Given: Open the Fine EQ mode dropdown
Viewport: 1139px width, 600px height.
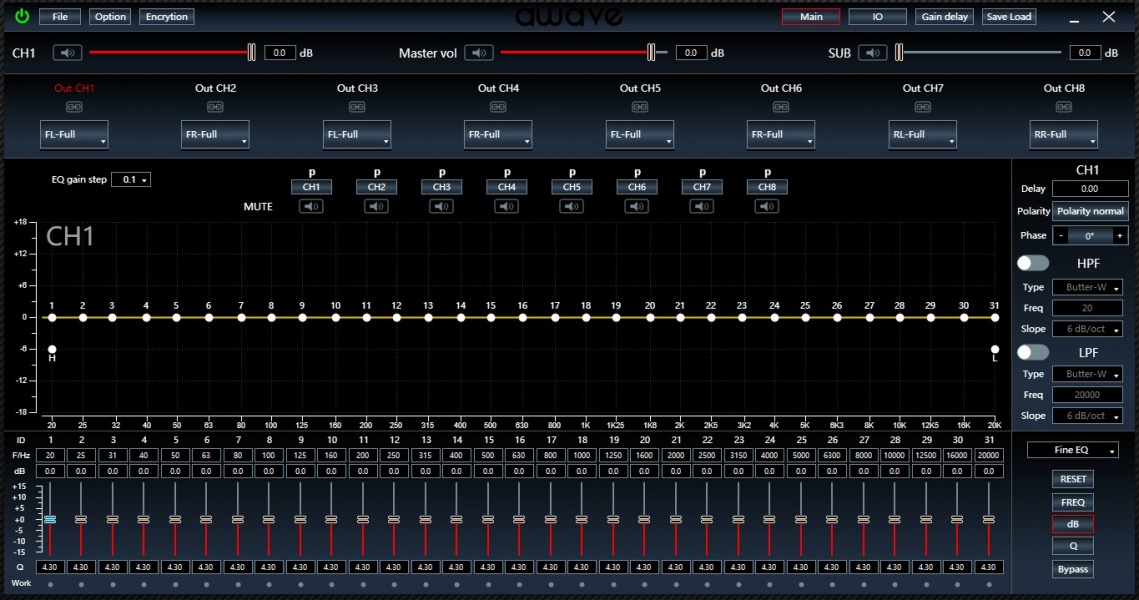Looking at the screenshot, I should coord(1072,451).
